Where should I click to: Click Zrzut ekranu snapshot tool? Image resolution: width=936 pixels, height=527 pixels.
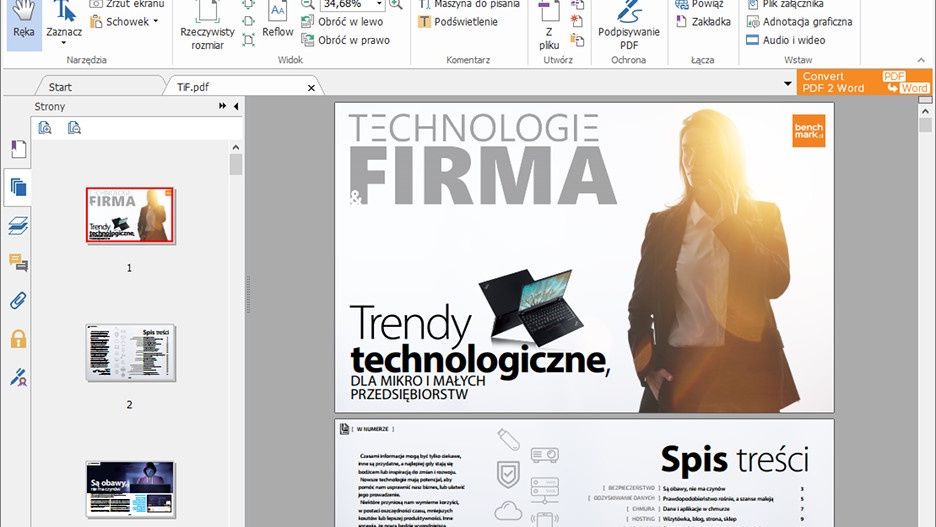(127, 4)
